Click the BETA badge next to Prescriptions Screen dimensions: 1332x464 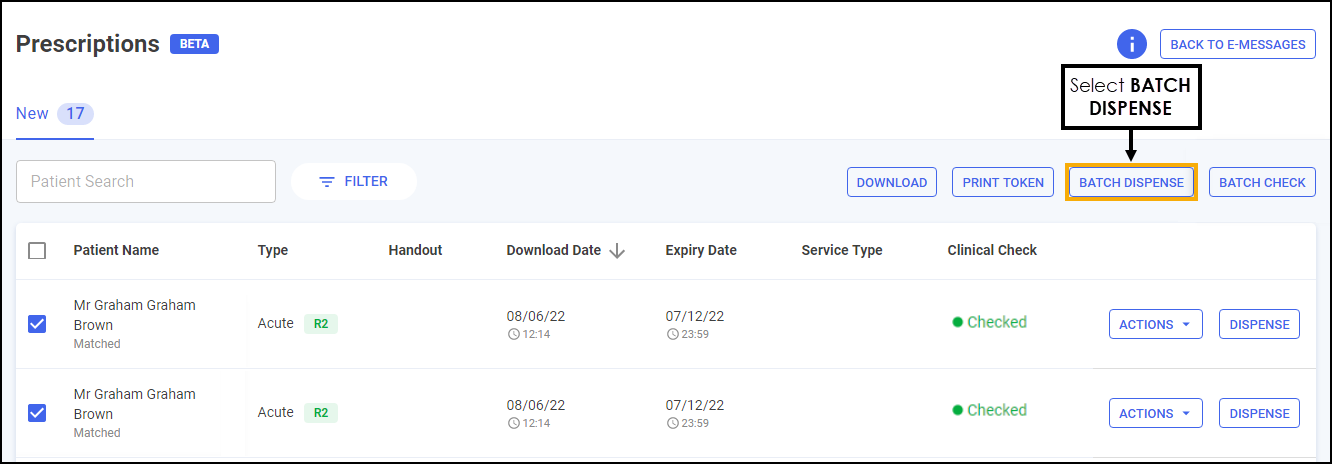point(194,44)
